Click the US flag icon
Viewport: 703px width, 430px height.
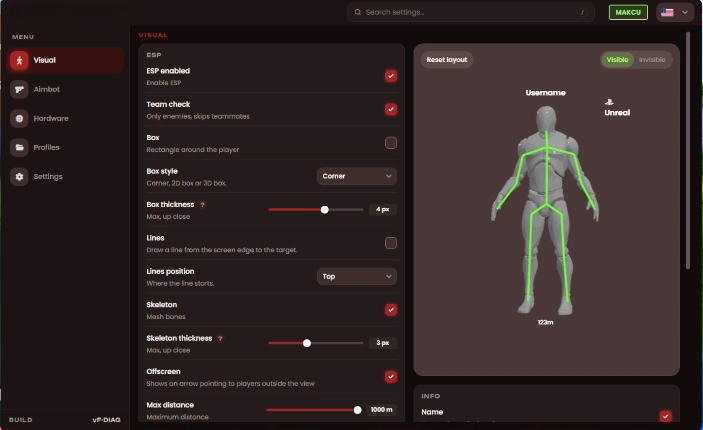[x=667, y=12]
